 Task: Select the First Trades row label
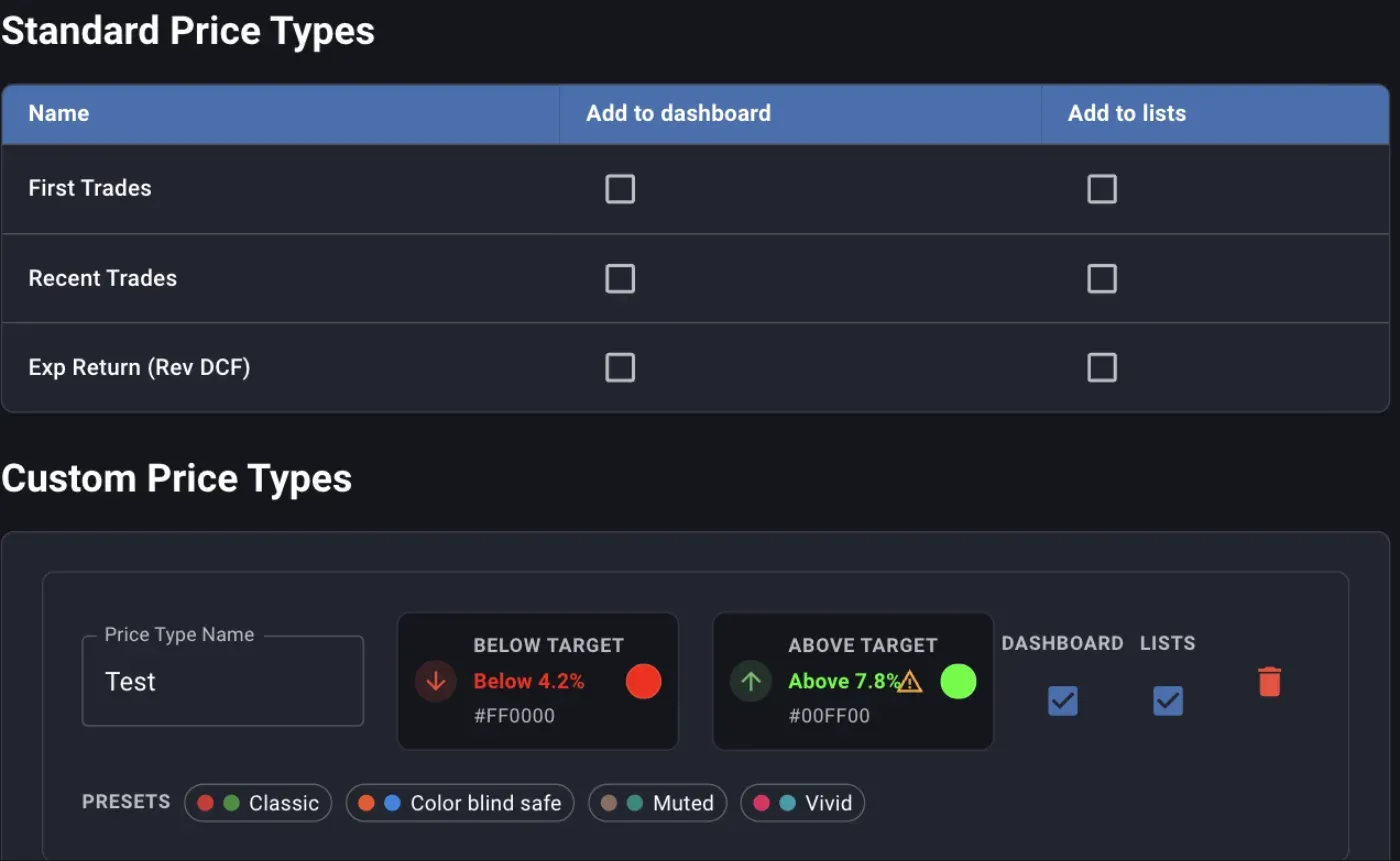click(x=90, y=188)
